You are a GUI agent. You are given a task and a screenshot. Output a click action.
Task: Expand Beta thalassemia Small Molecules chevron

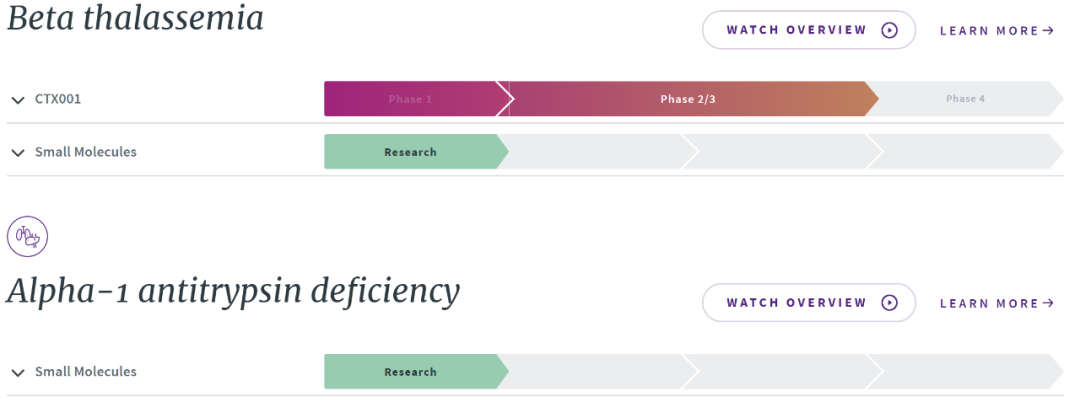coord(18,153)
